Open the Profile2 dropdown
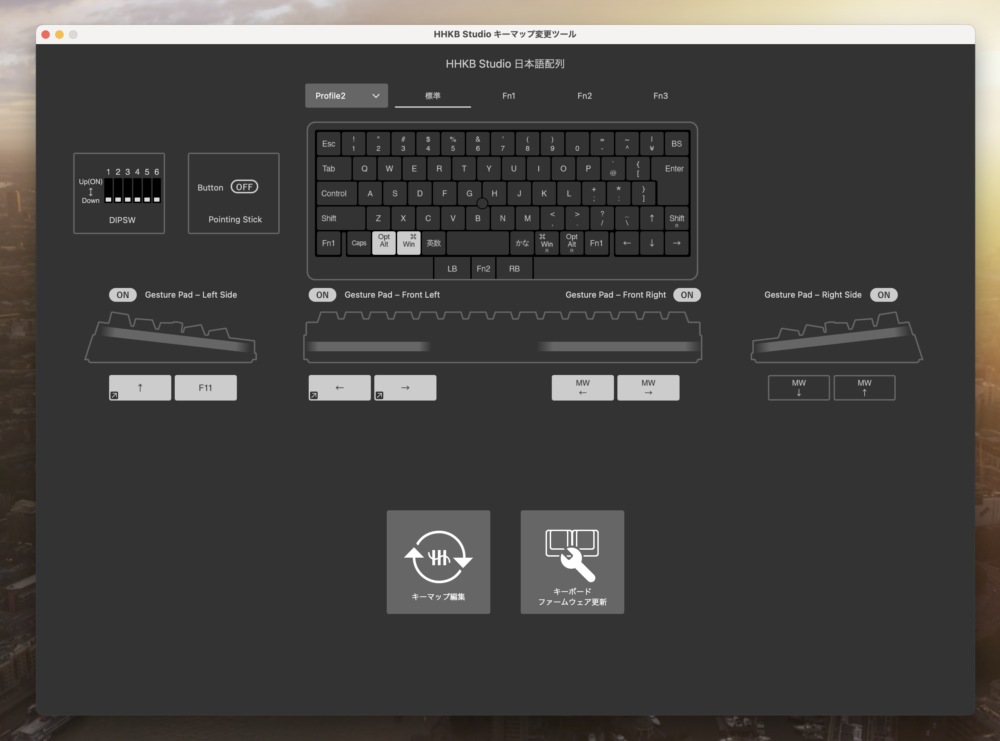The image size is (1000, 741). (x=346, y=96)
